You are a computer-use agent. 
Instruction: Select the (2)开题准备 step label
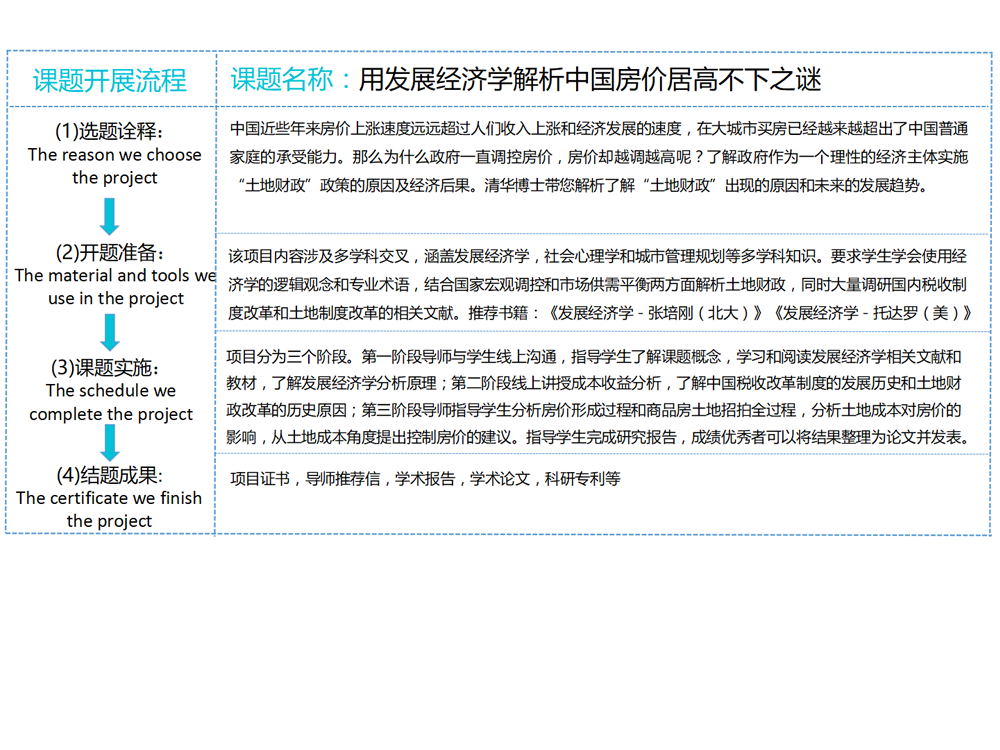(109, 252)
